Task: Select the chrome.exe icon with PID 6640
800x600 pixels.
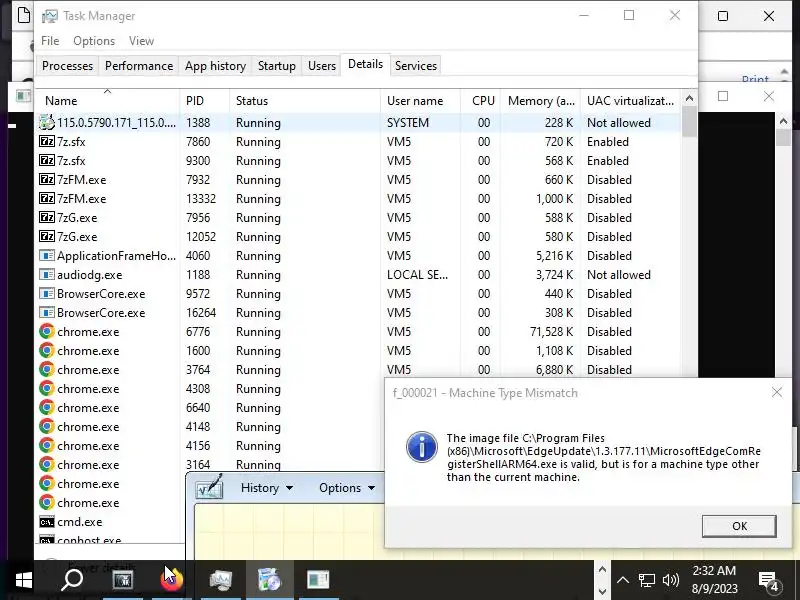Action: tap(47, 408)
